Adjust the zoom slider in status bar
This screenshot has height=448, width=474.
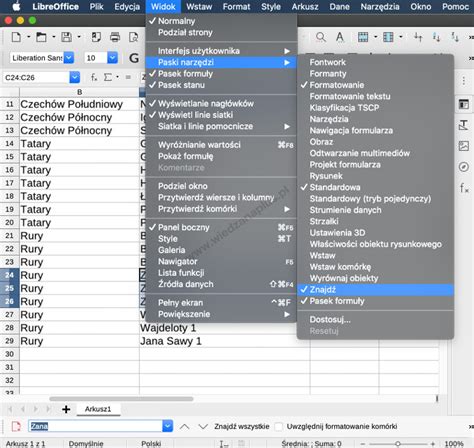coord(397,444)
